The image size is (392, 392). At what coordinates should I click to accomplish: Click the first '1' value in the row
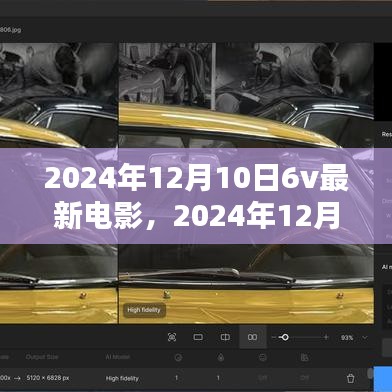pyautogui.click(x=176, y=378)
